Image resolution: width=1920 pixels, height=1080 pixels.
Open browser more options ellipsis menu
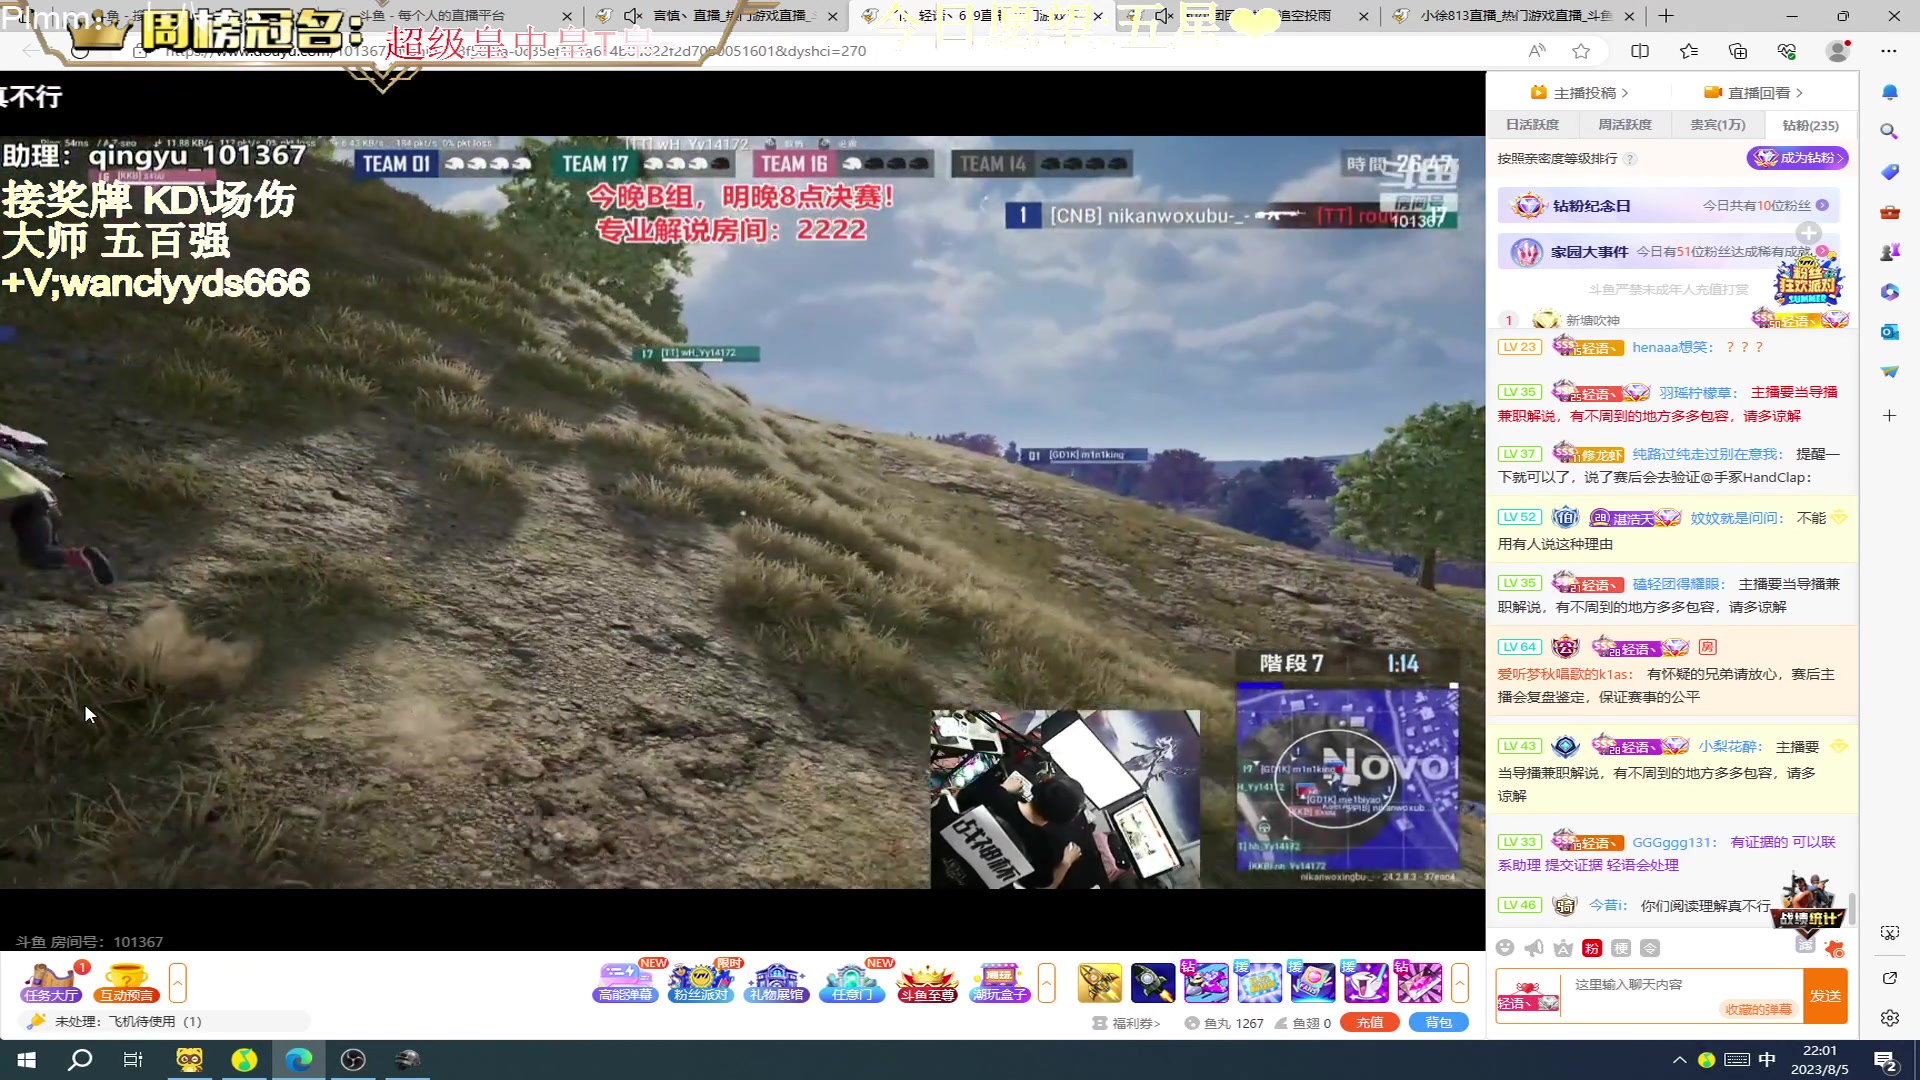[x=1888, y=51]
